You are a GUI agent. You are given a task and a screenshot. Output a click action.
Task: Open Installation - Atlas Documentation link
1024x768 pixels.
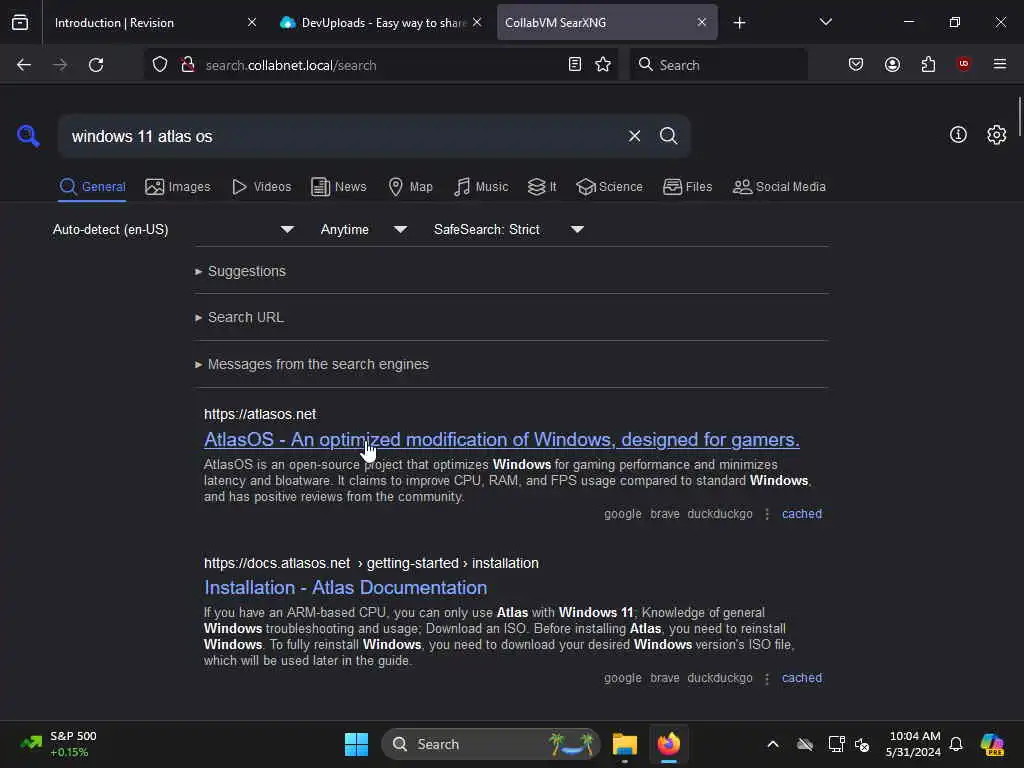[345, 587]
